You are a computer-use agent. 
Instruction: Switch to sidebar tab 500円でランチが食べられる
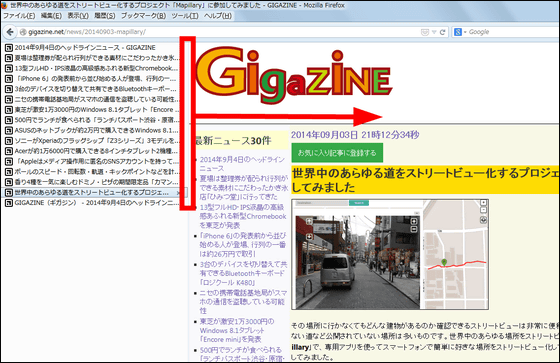pos(92,120)
